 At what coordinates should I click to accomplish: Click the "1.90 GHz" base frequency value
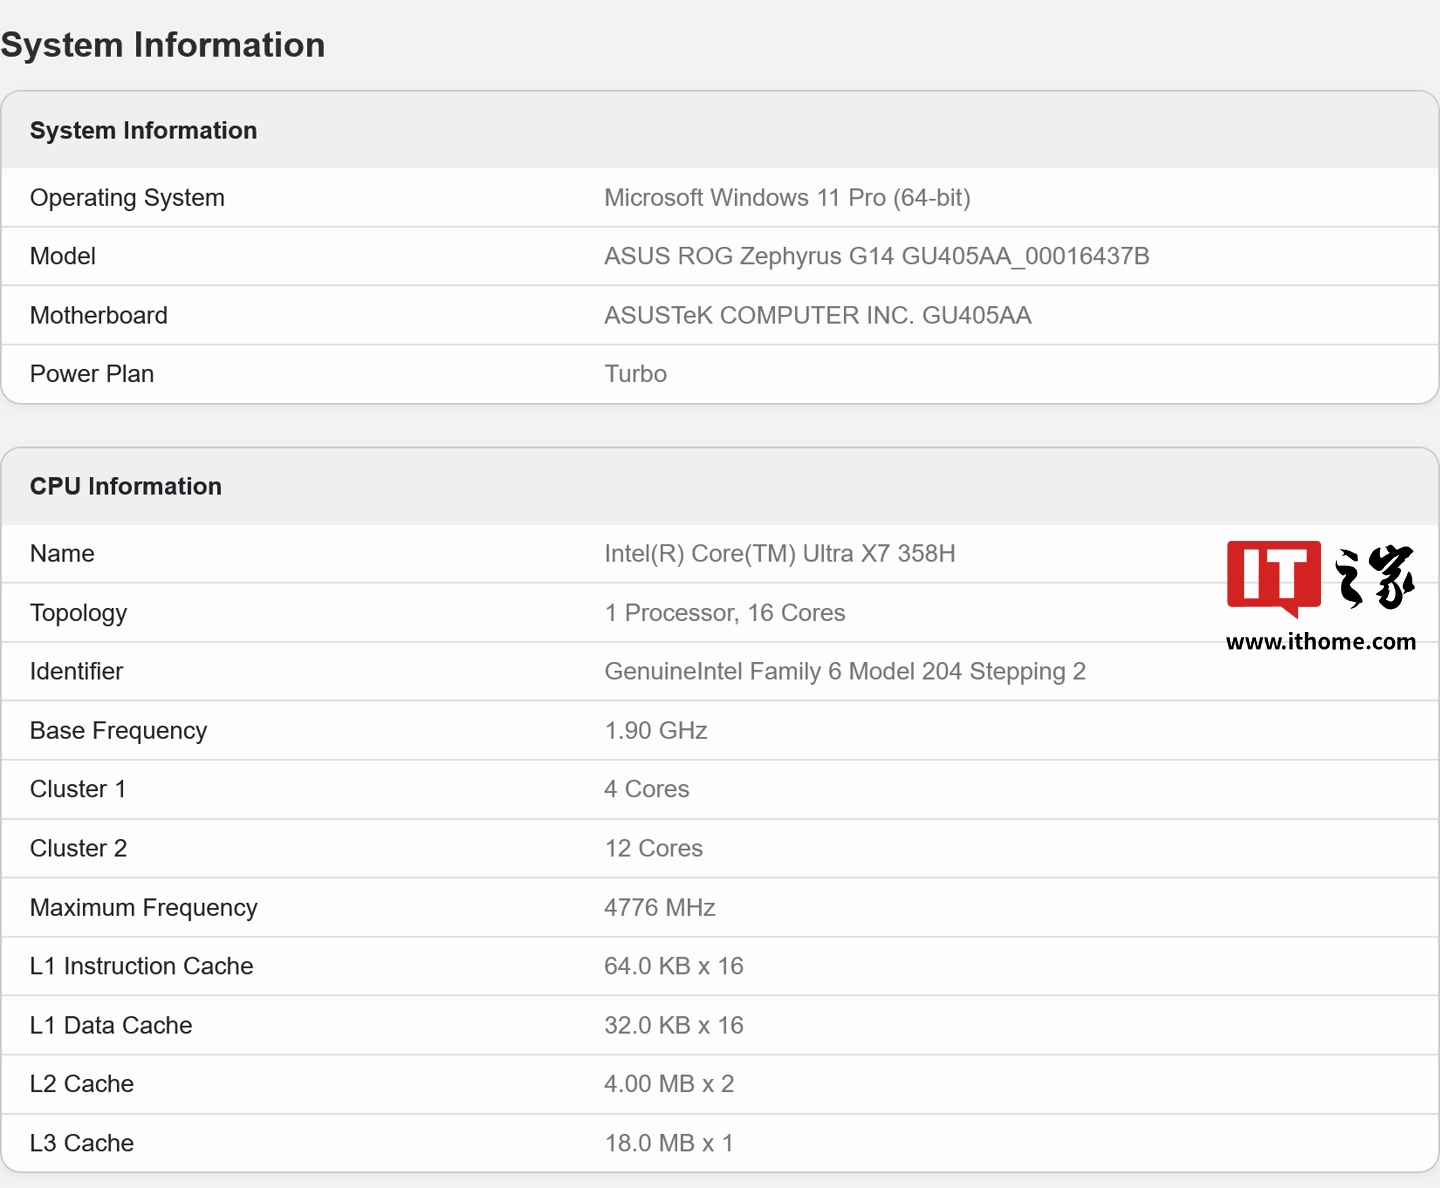656,730
